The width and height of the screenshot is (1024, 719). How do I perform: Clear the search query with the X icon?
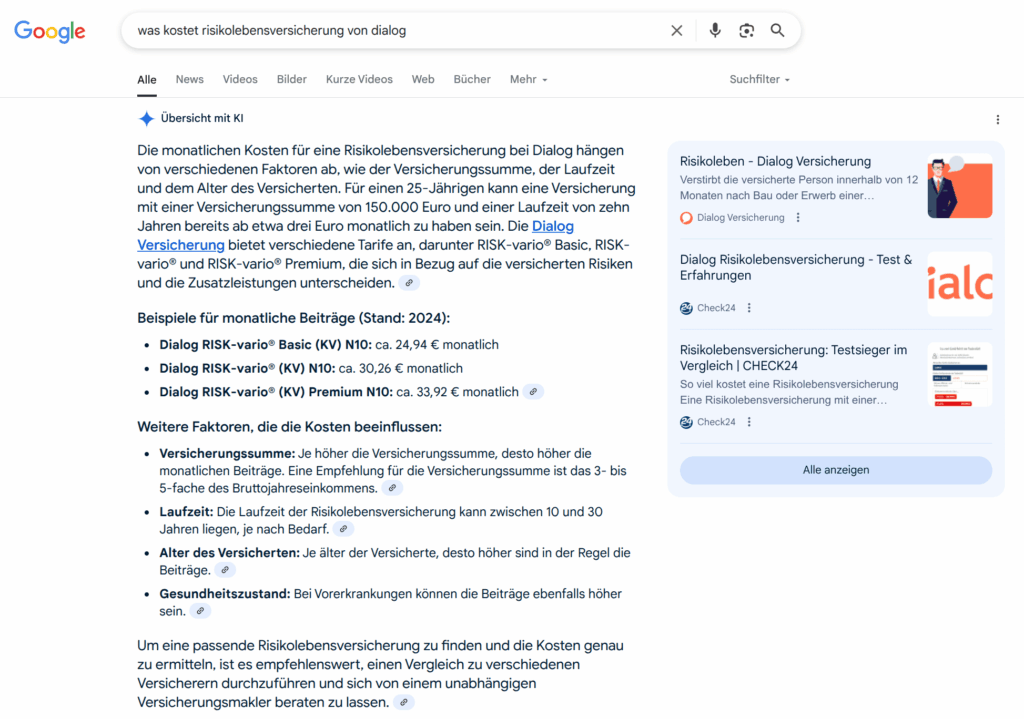677,31
